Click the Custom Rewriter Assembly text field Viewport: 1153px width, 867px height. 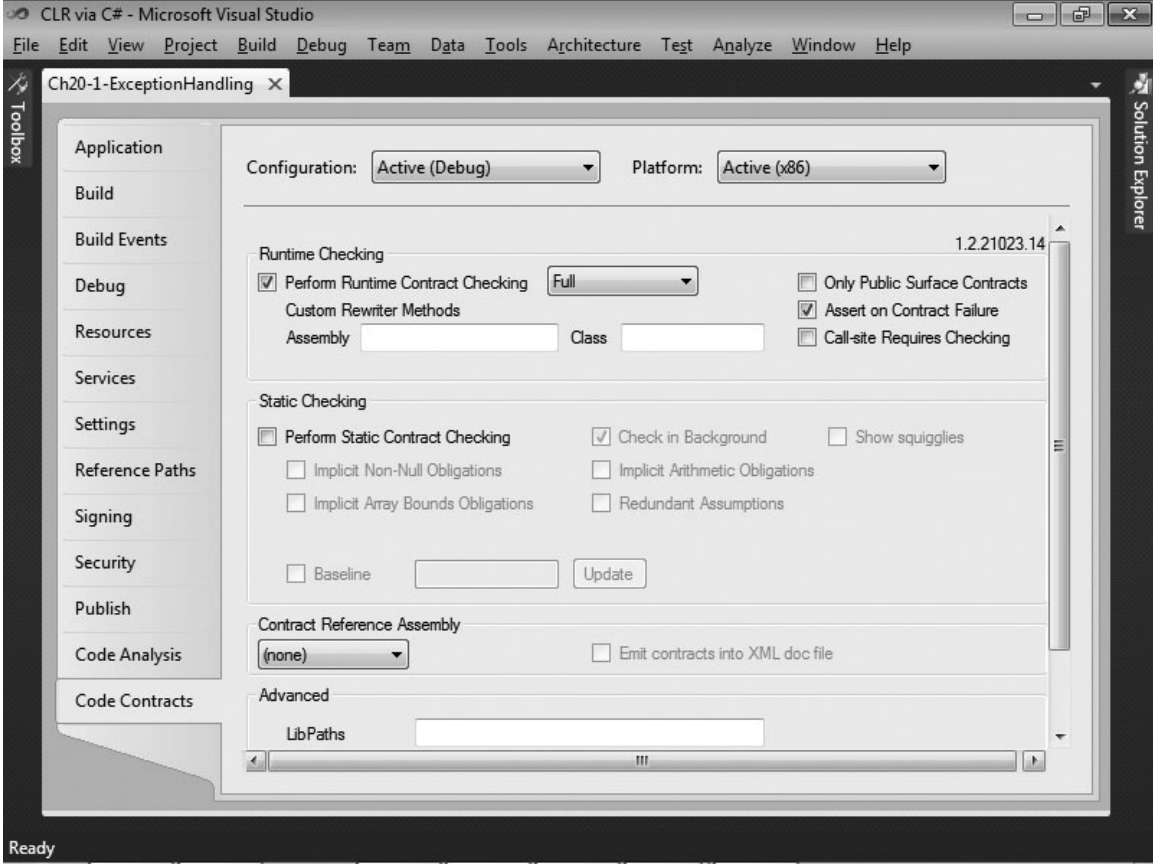pyautogui.click(x=459, y=339)
